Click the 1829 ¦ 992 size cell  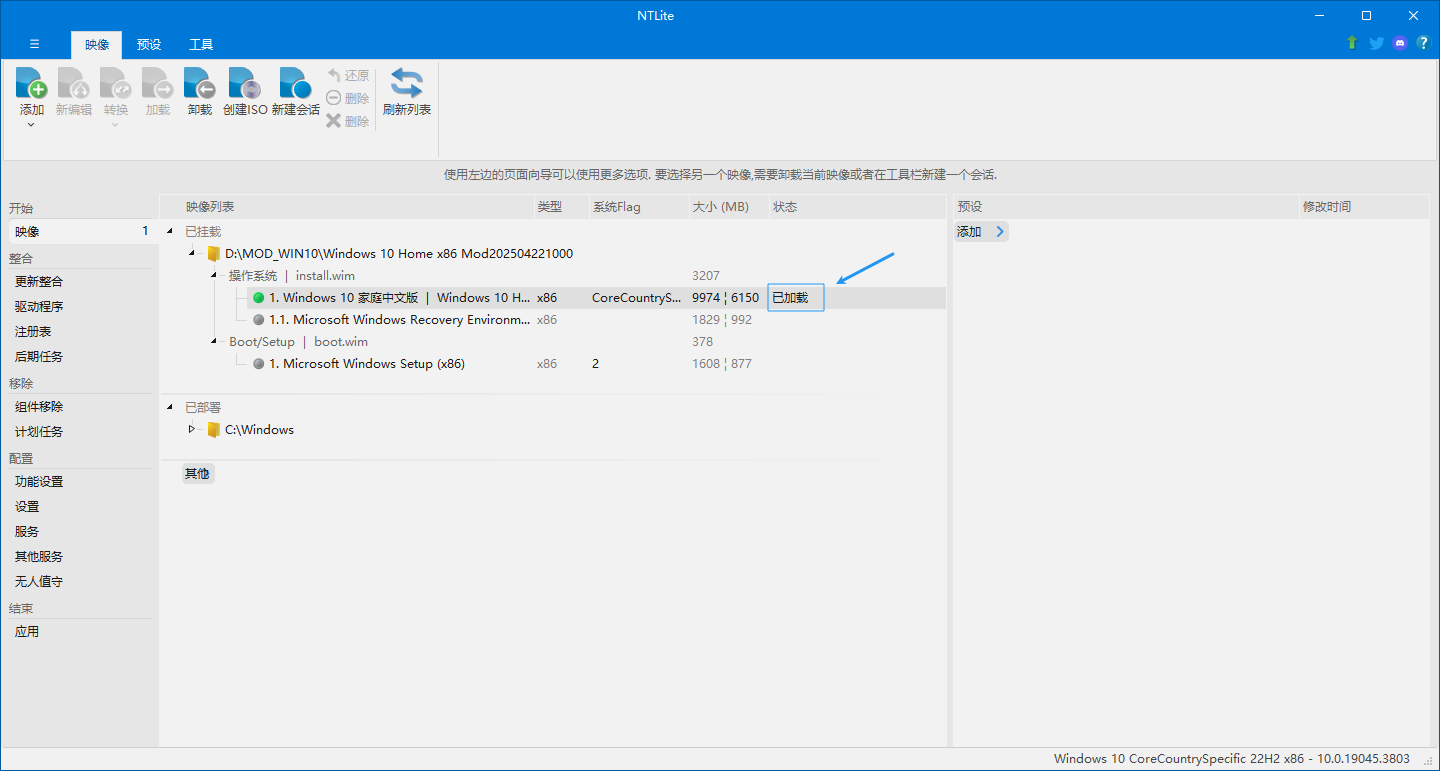pyautogui.click(x=722, y=319)
